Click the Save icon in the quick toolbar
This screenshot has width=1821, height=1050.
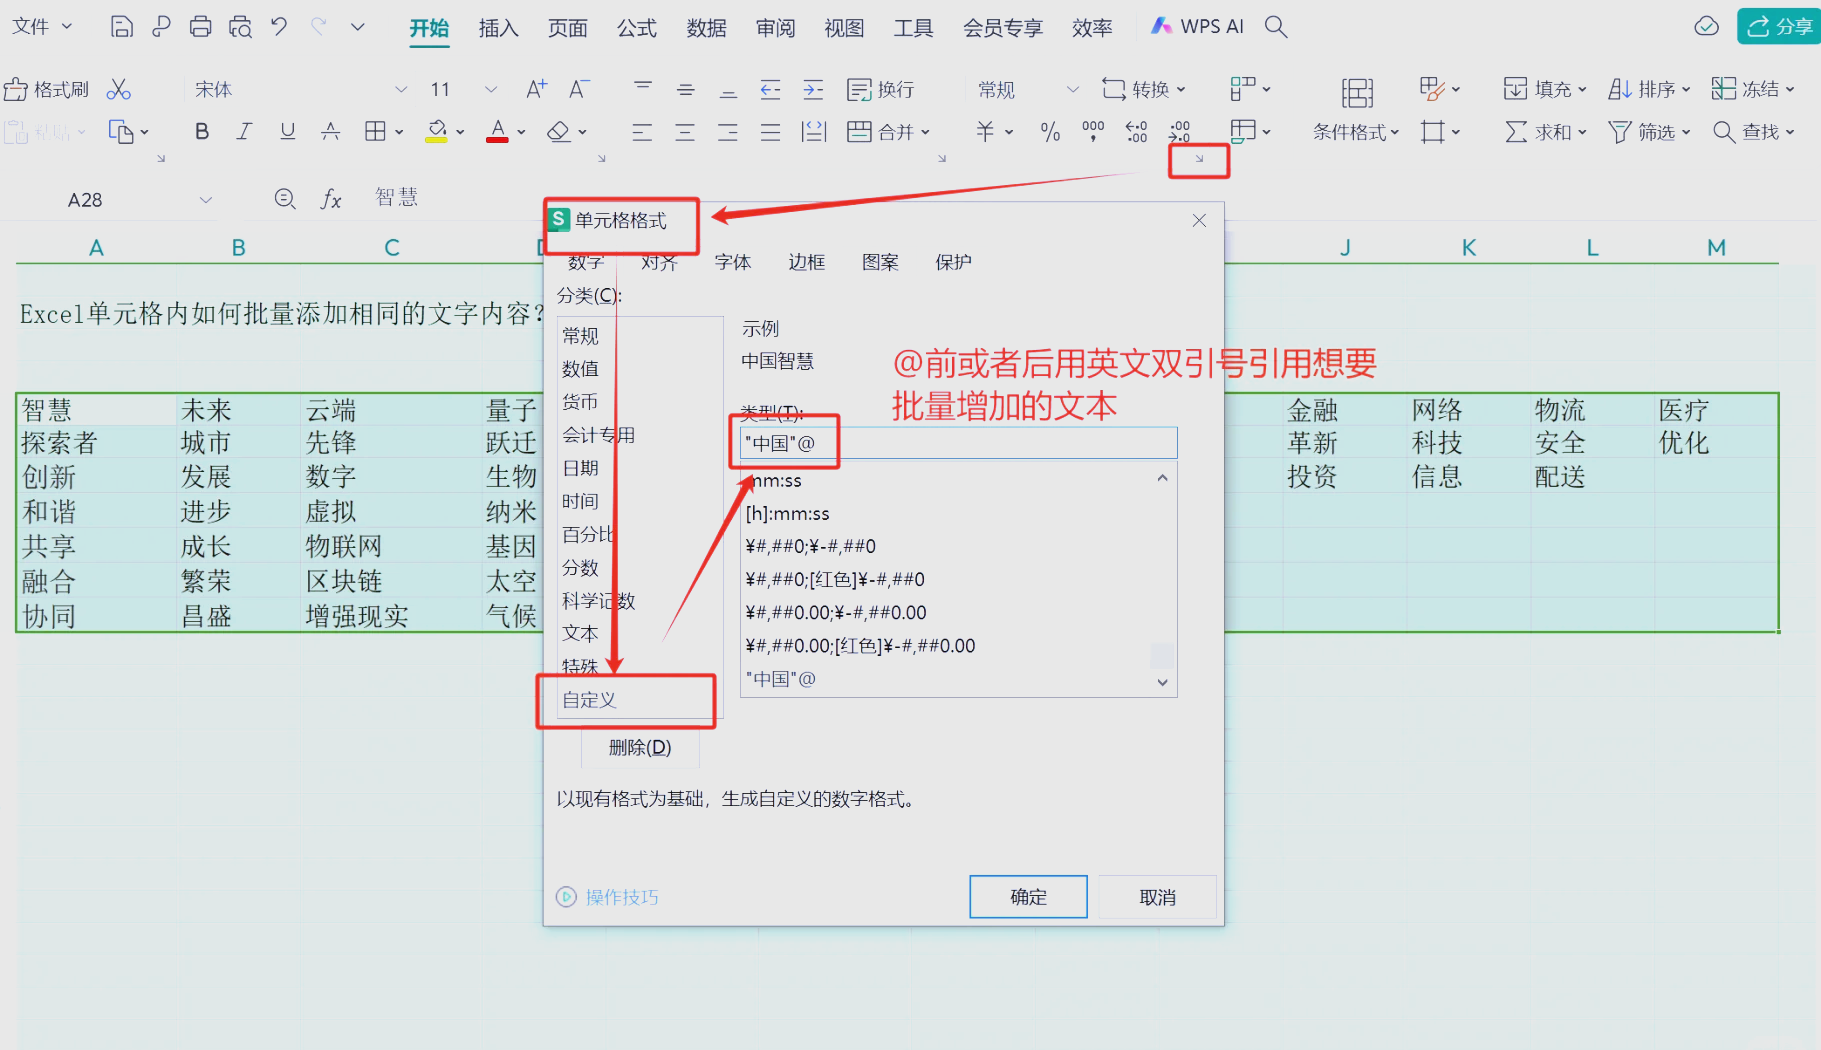tap(121, 27)
